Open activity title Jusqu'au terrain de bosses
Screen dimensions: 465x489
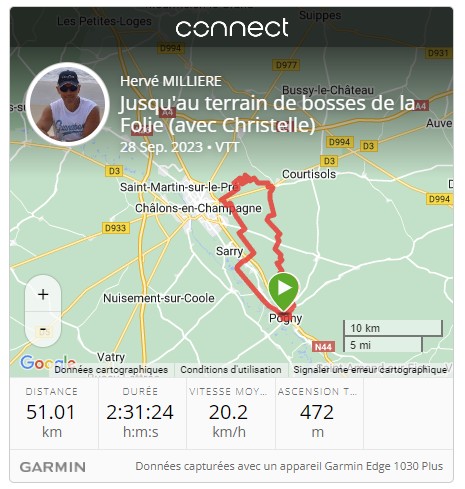coord(267,114)
